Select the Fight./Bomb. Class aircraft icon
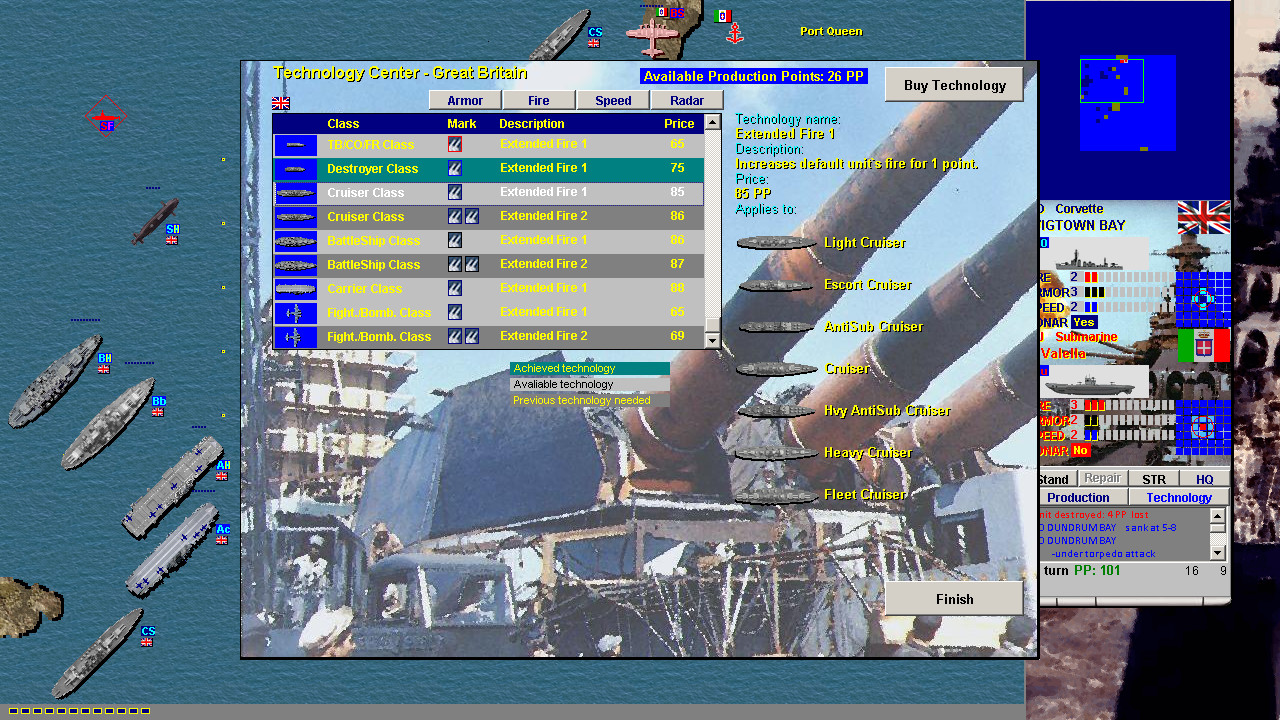1280x720 pixels. 295,312
